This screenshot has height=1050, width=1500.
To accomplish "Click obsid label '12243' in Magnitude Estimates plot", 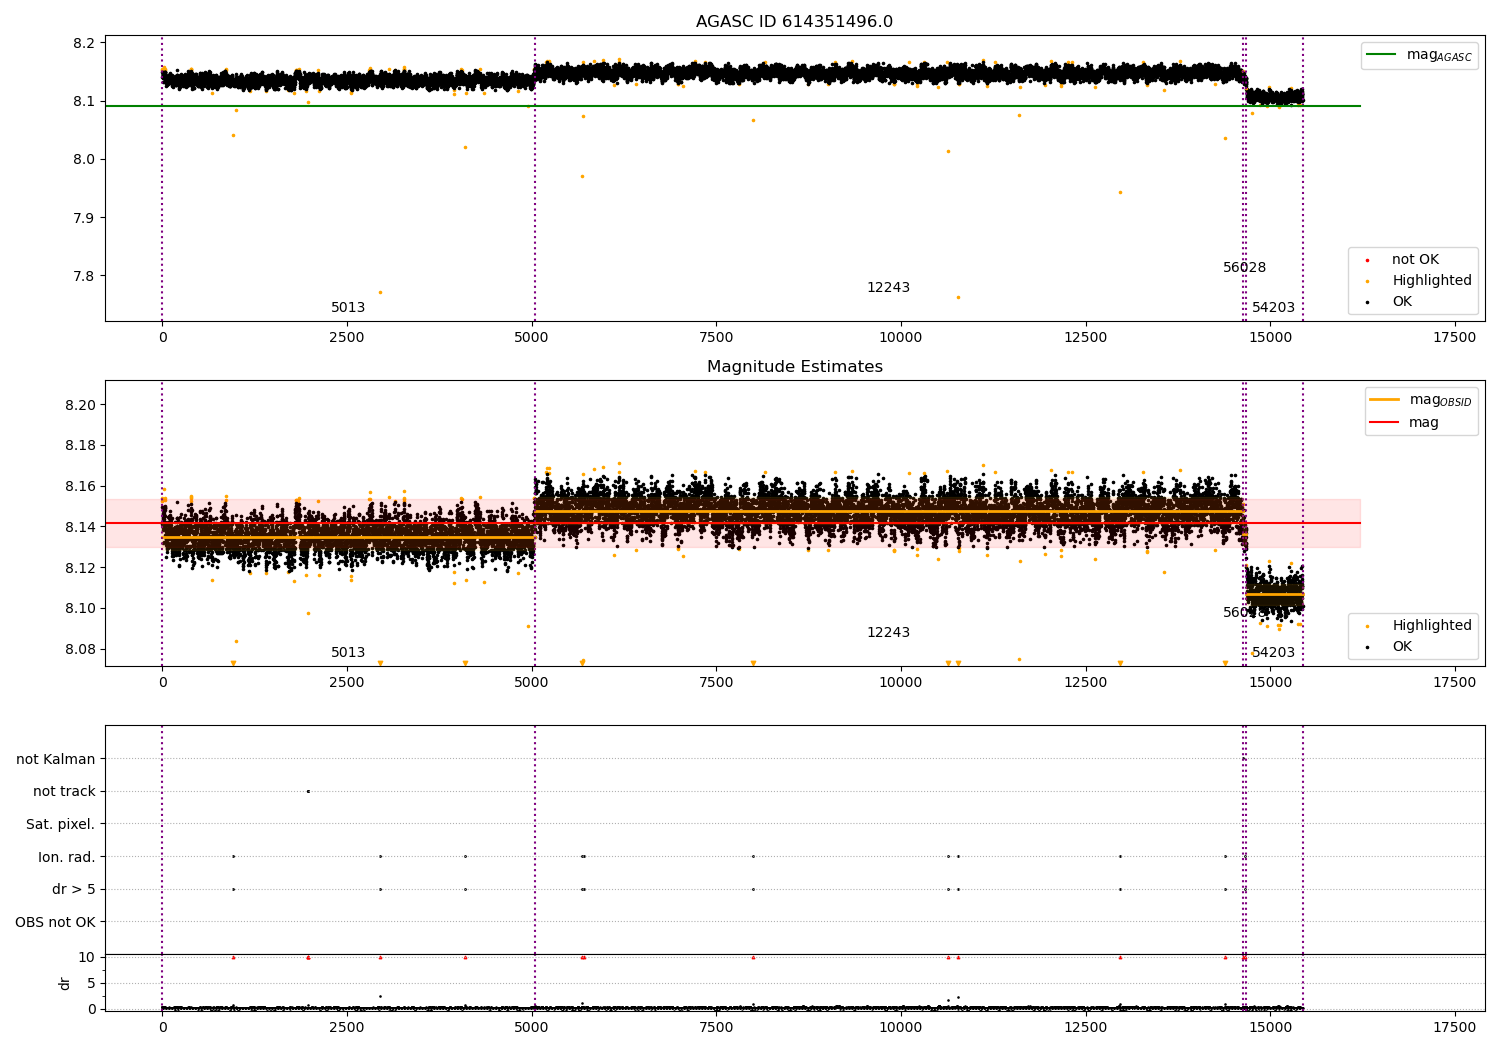I will (888, 633).
